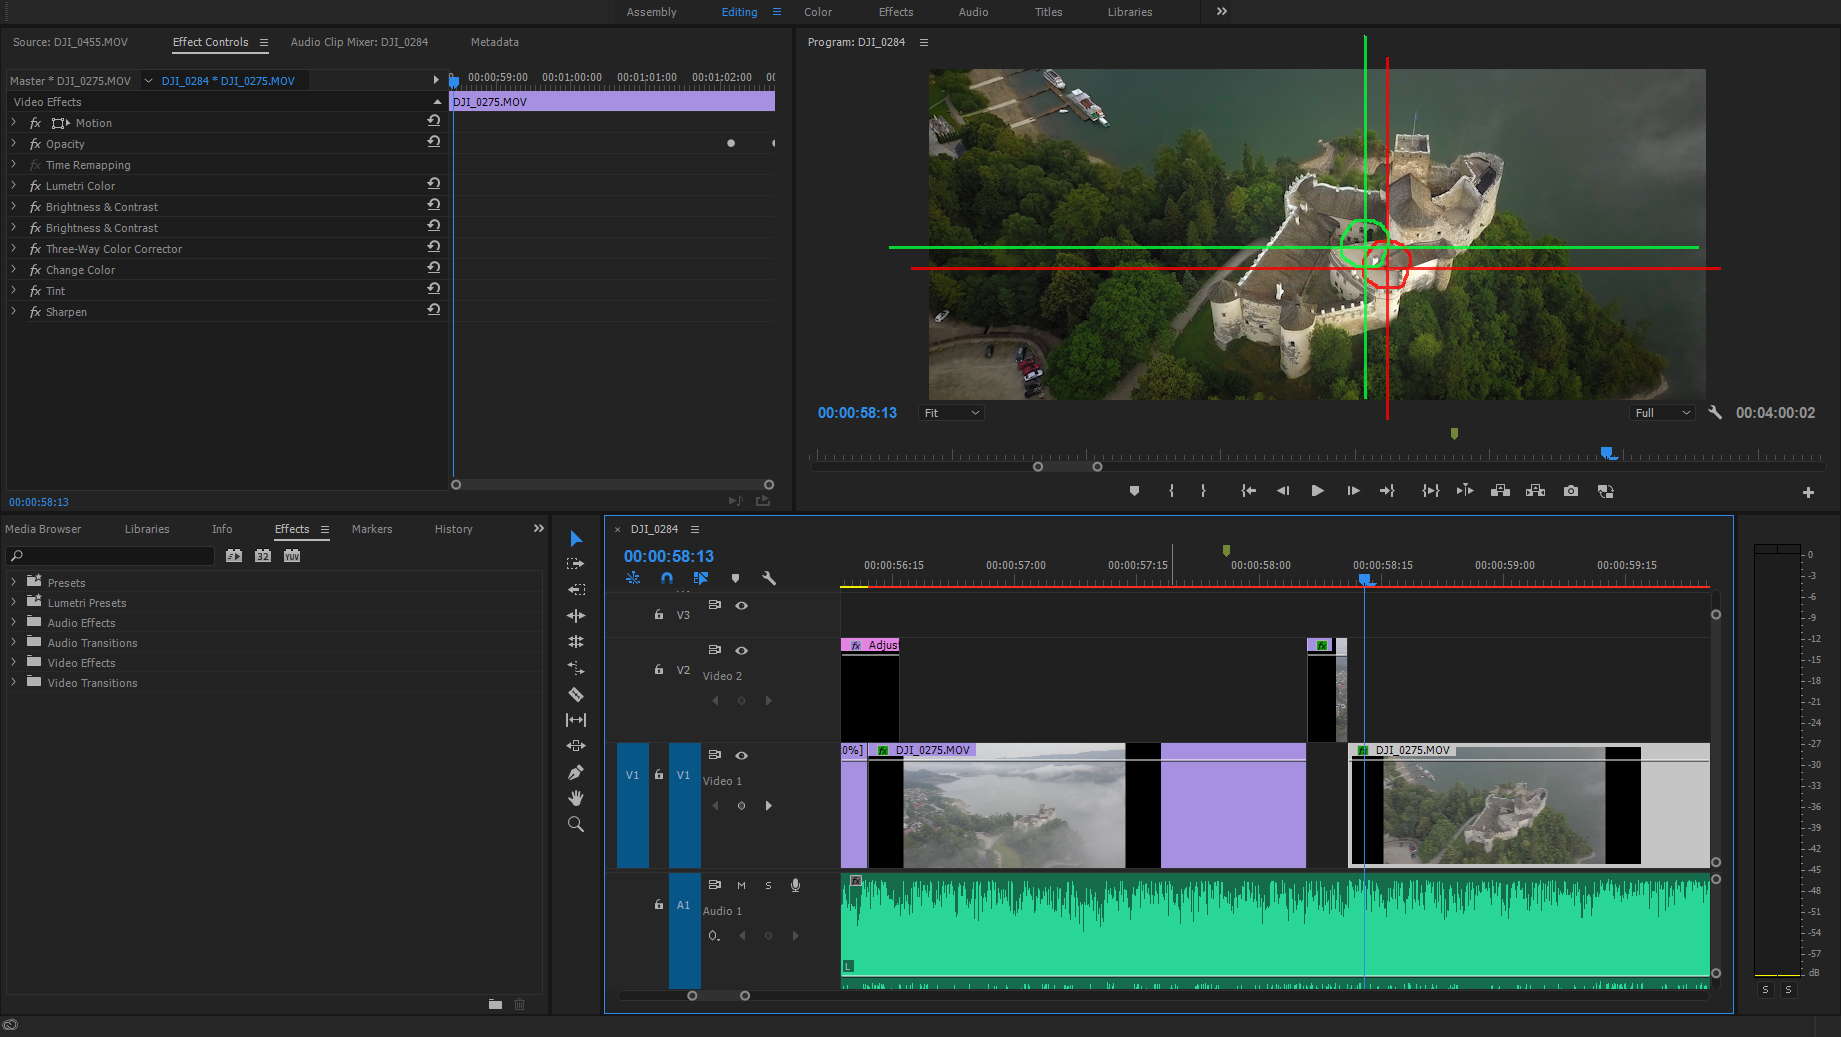Screen dimensions: 1841x1037
Task: Open the workspace overflow chevrons
Action: pyautogui.click(x=1221, y=11)
